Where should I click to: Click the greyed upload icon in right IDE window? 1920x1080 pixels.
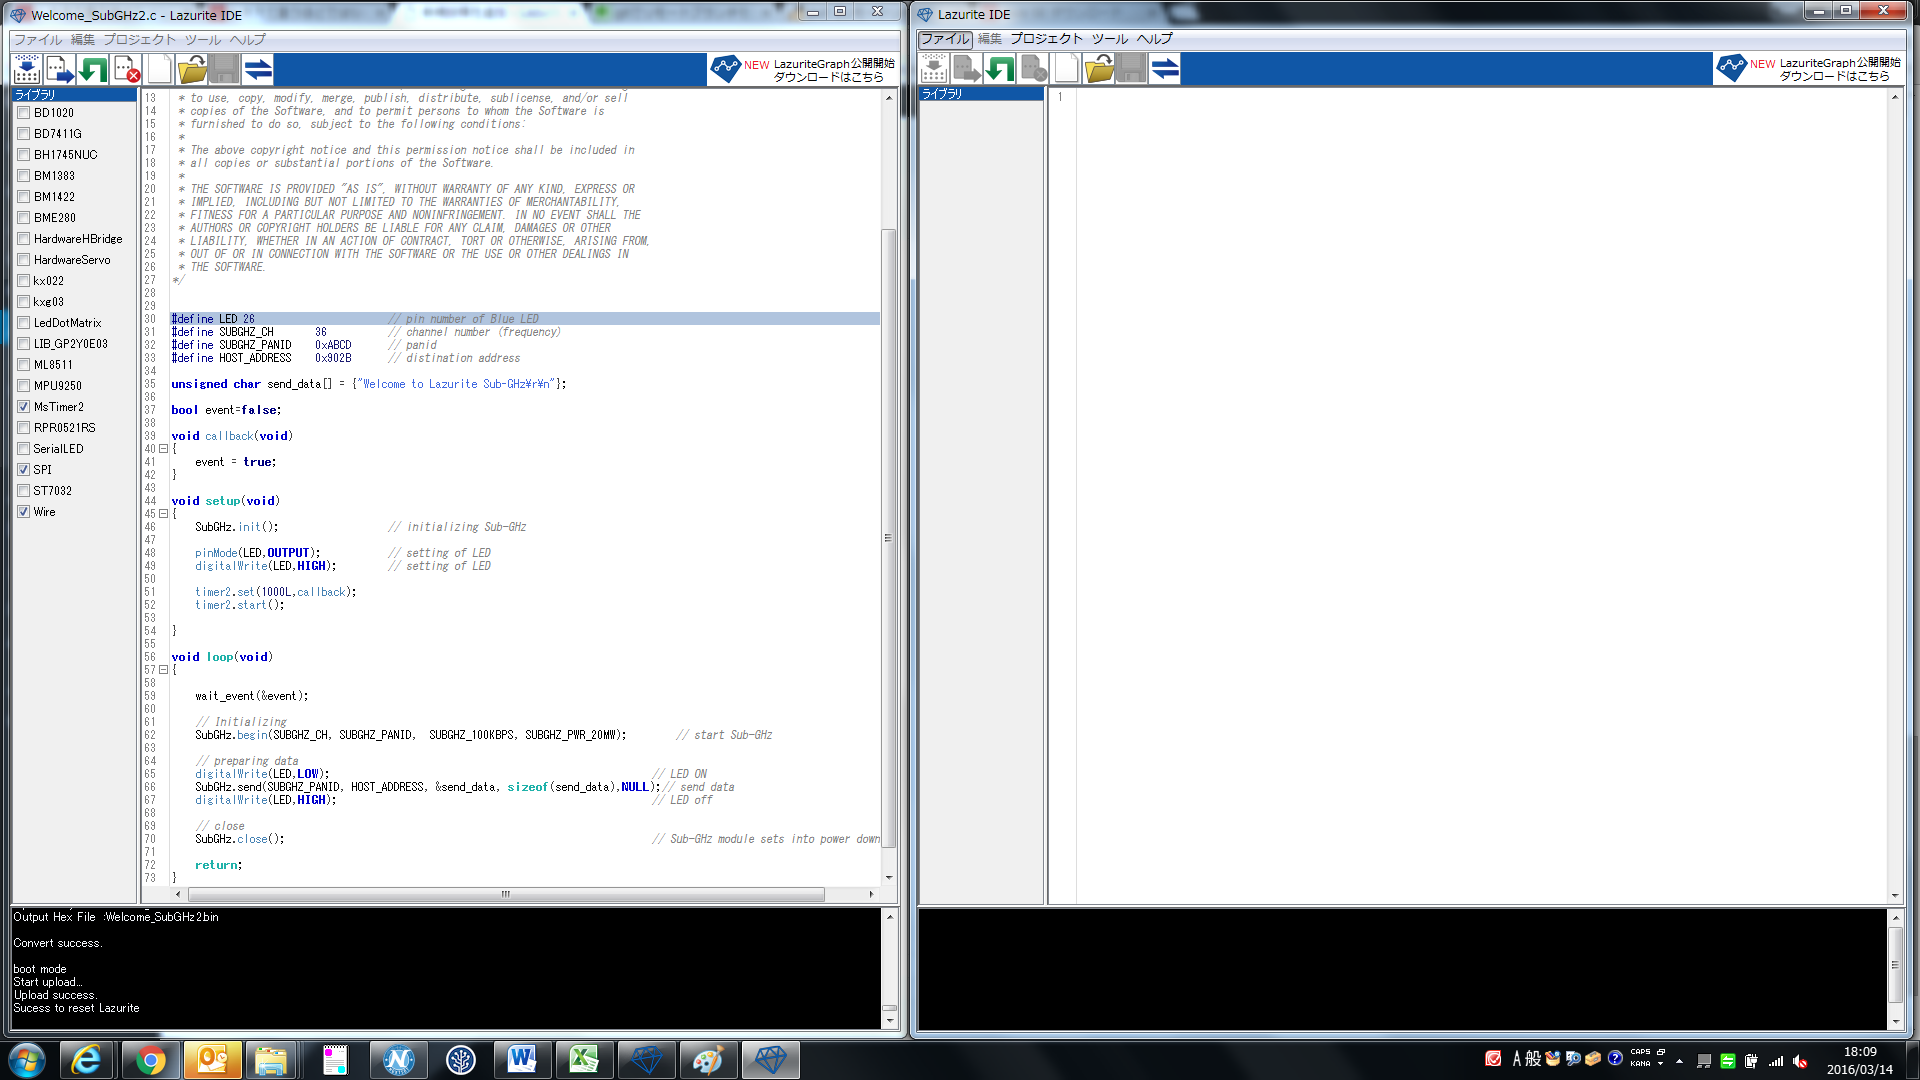pos(967,68)
